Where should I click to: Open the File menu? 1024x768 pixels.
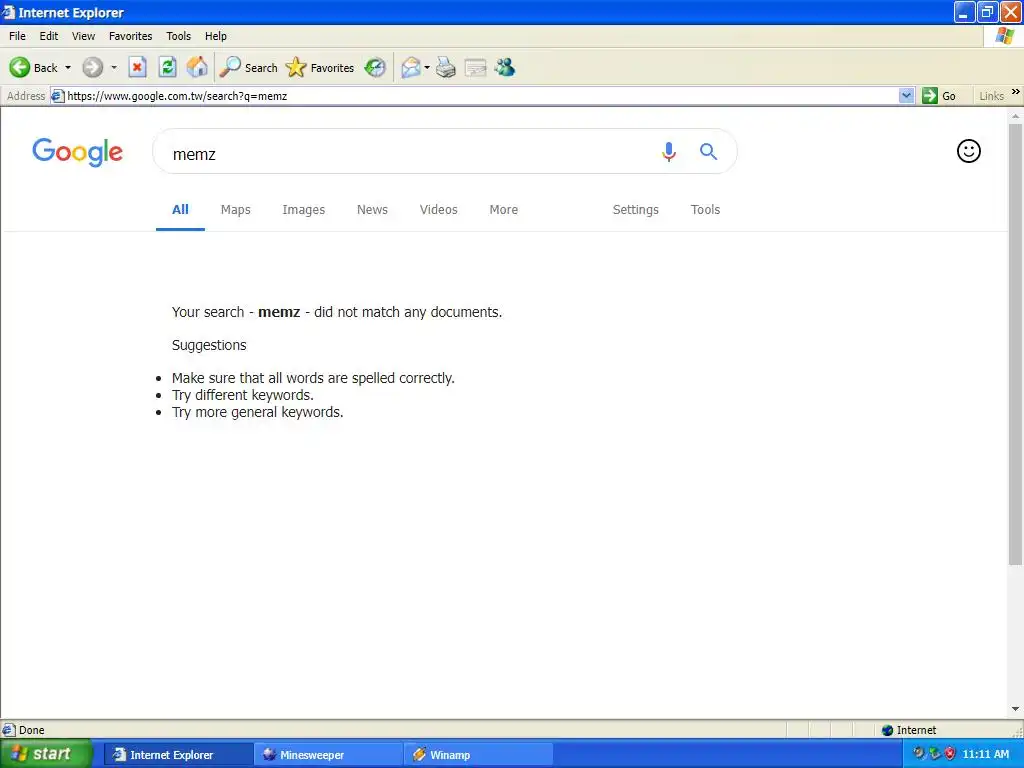tap(18, 36)
